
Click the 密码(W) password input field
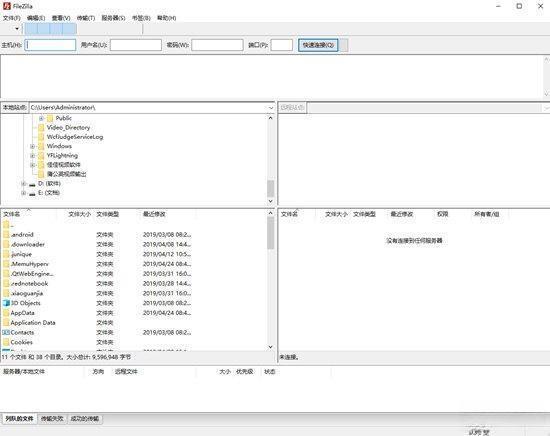217,45
